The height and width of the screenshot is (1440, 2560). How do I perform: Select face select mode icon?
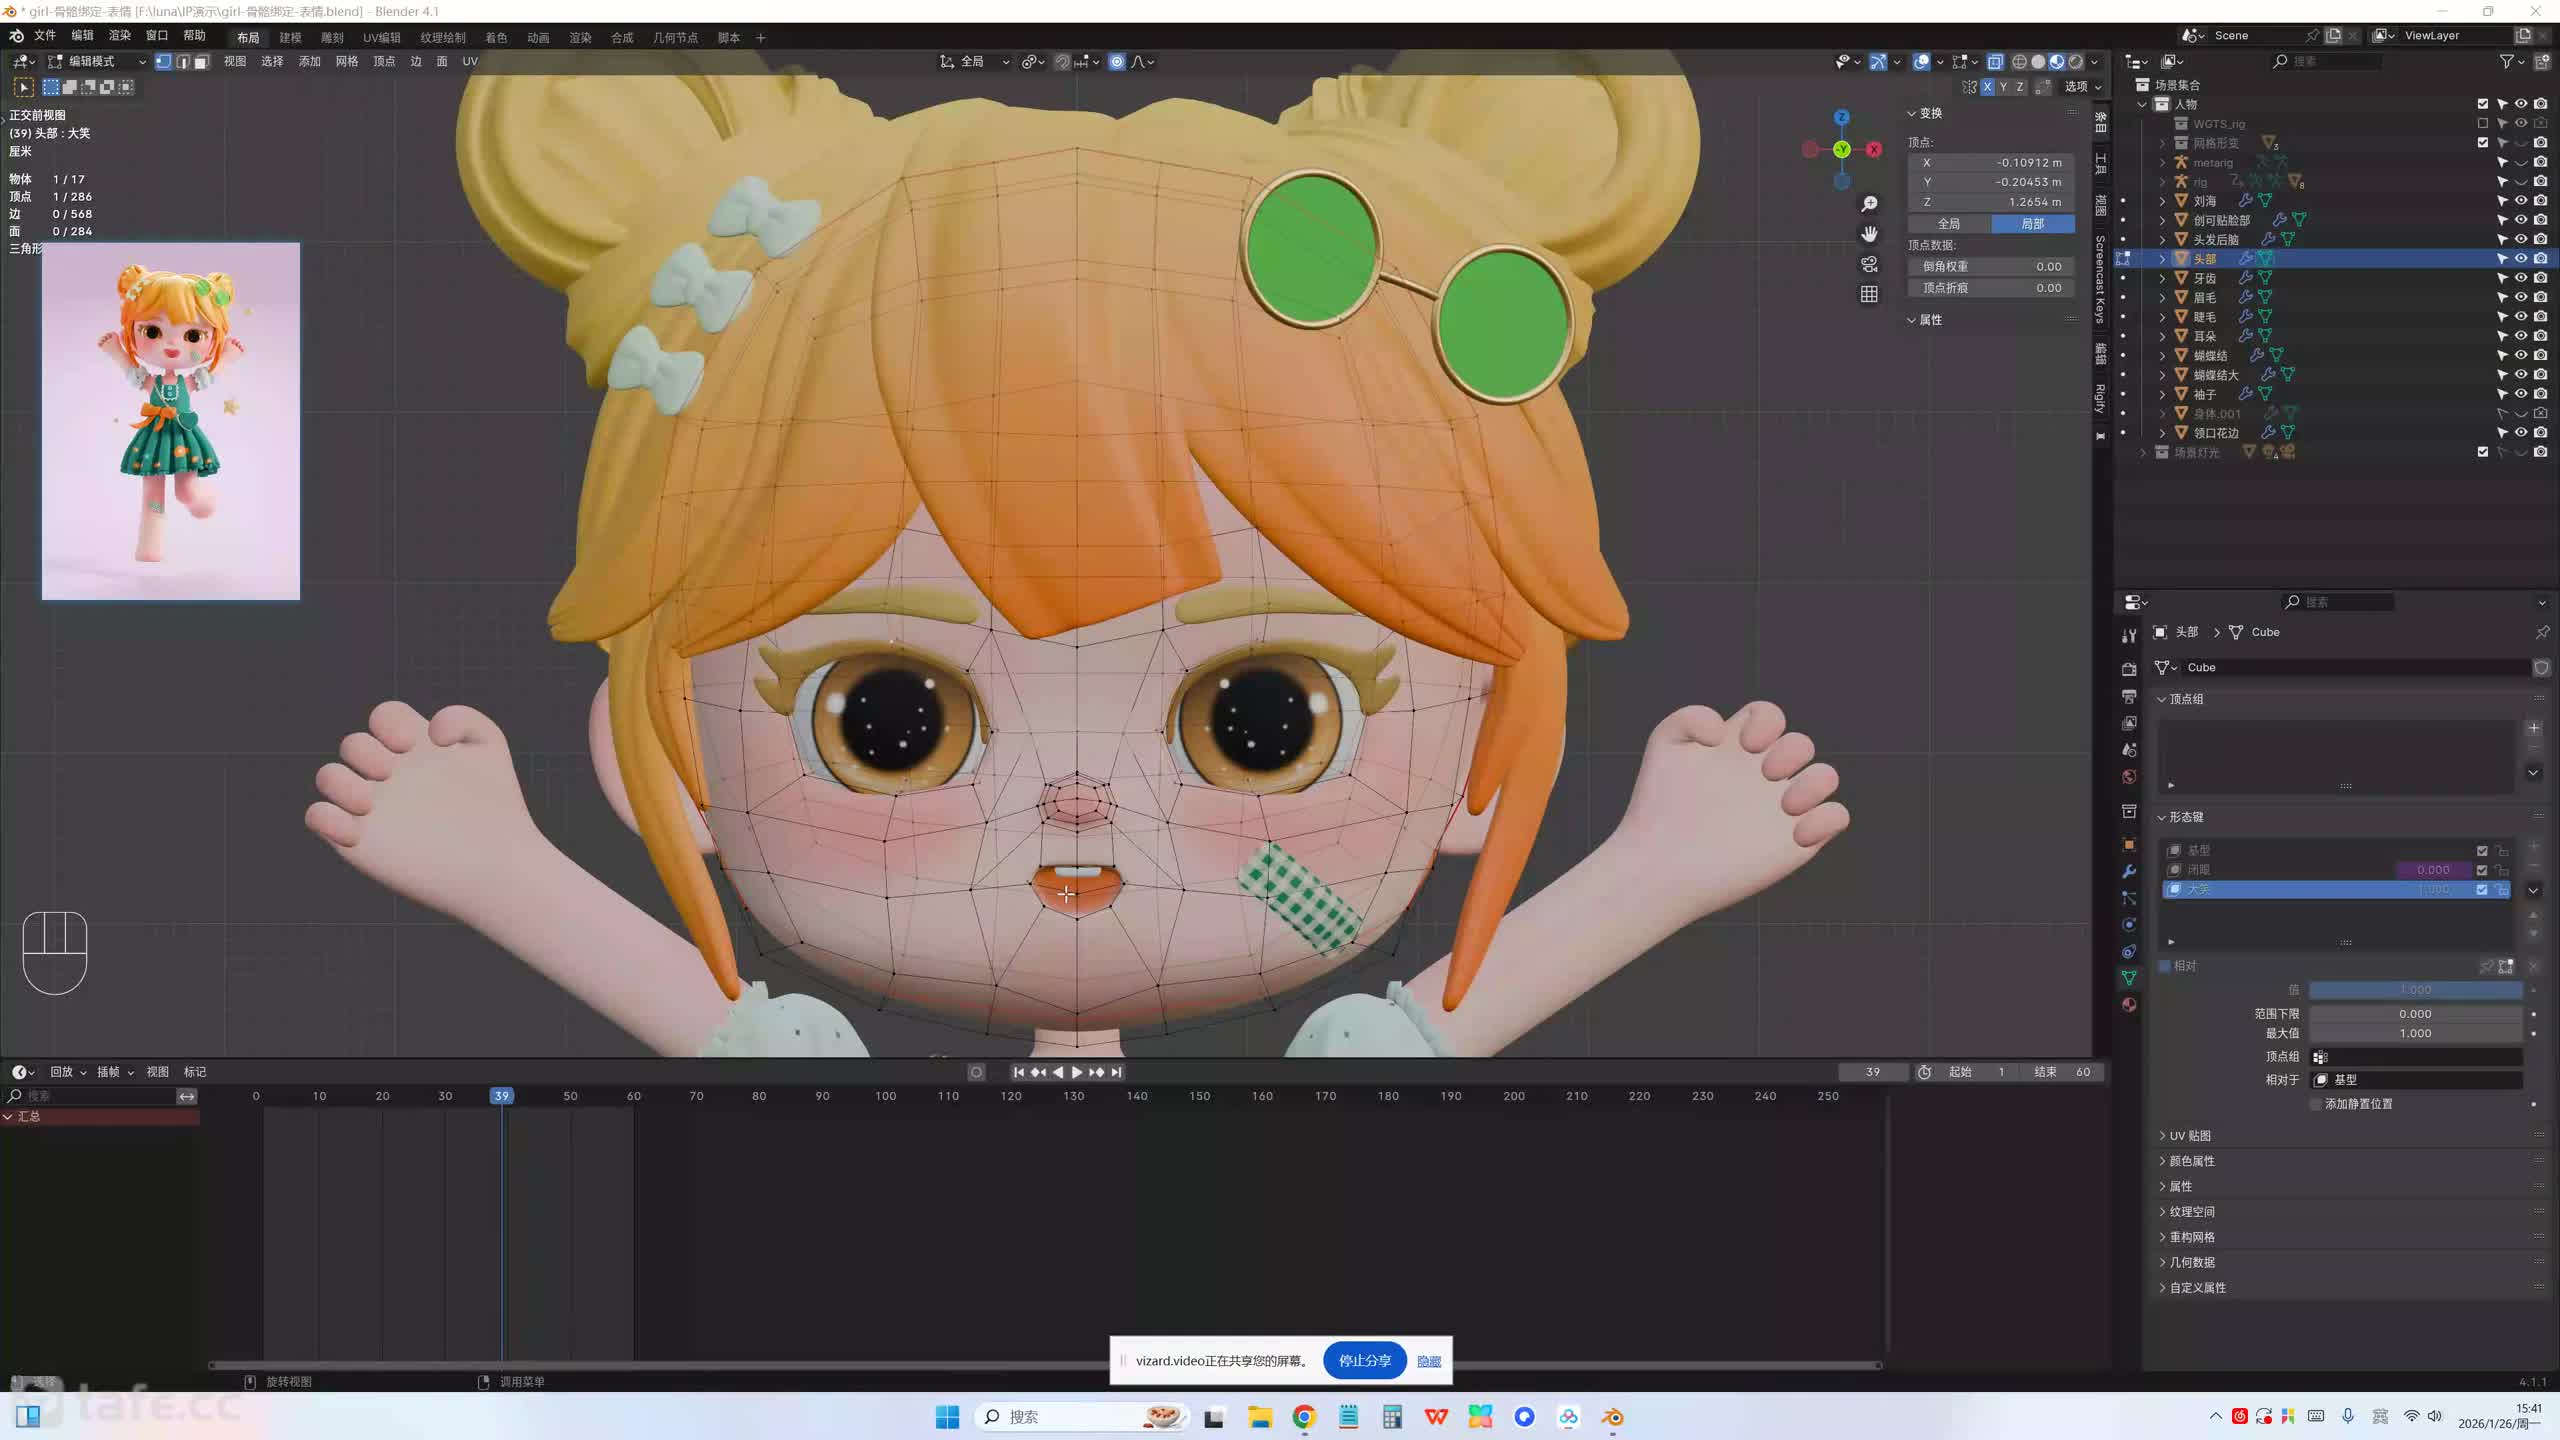pyautogui.click(x=201, y=62)
